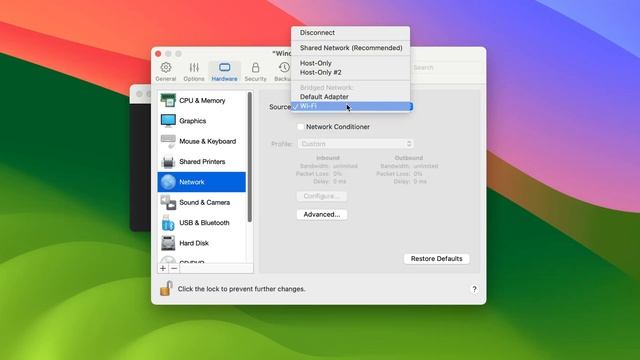Open Advanced... network settings
Viewport: 640px width, 360px height.
(322, 214)
